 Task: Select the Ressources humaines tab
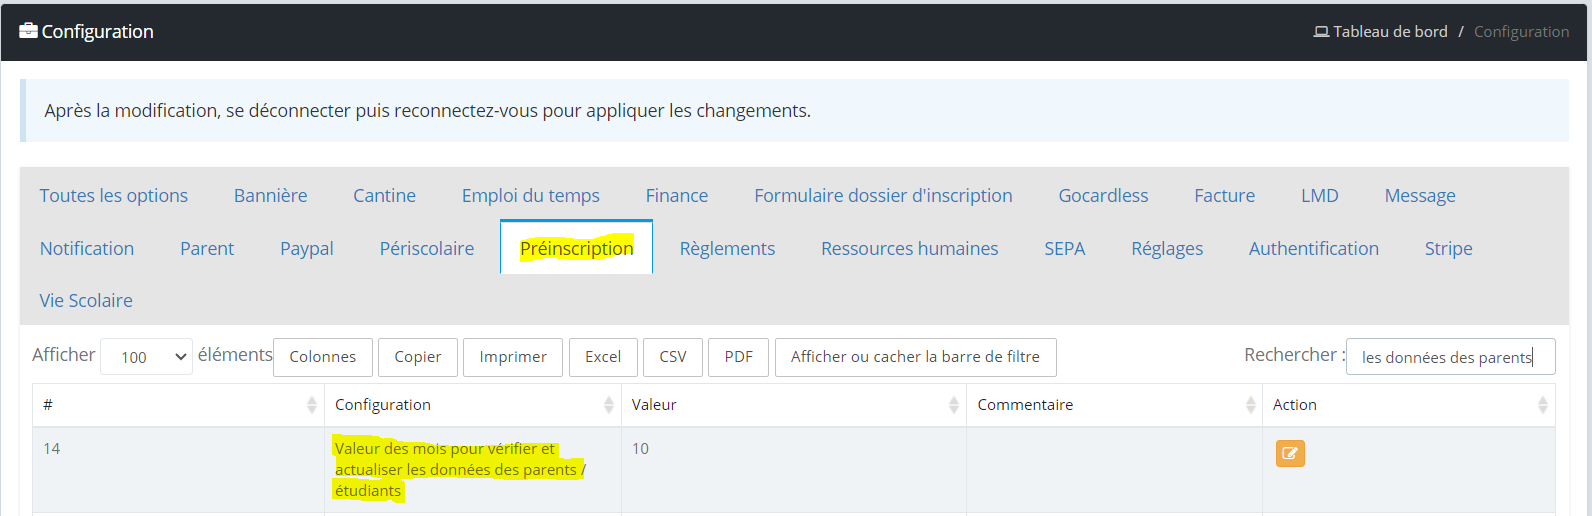coord(910,248)
